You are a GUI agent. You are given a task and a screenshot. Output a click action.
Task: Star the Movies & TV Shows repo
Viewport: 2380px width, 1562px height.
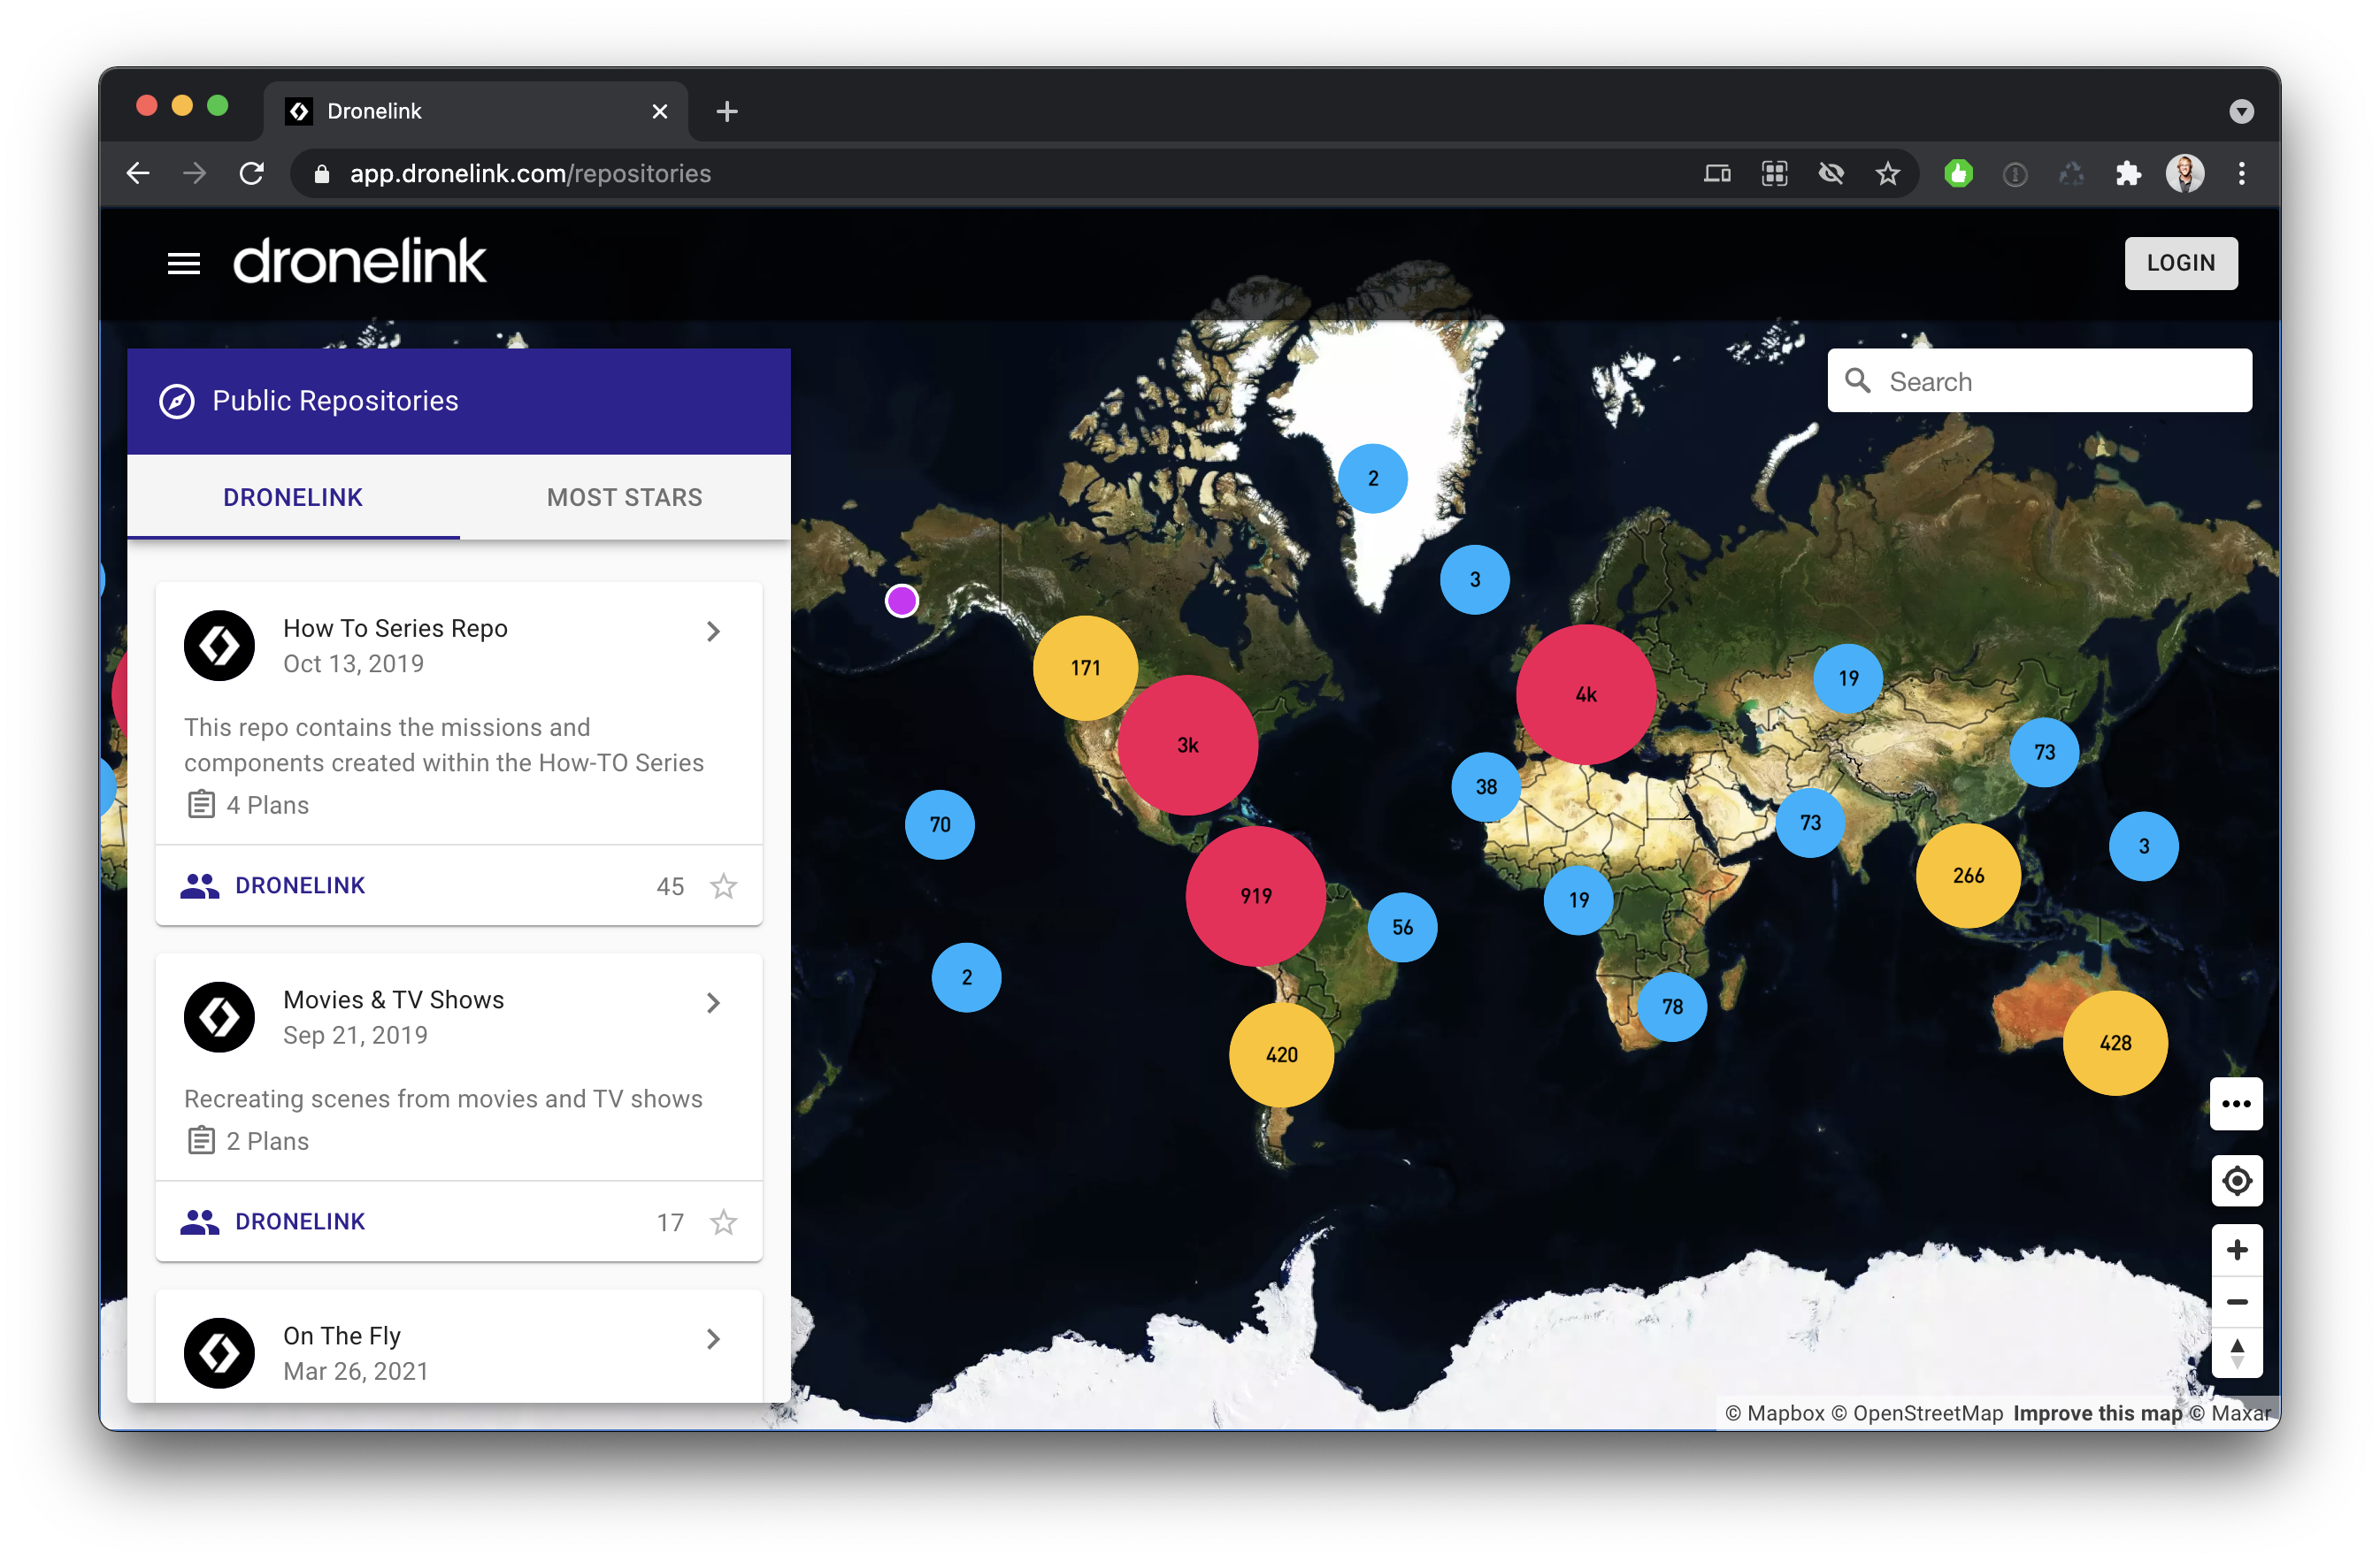coord(724,1221)
